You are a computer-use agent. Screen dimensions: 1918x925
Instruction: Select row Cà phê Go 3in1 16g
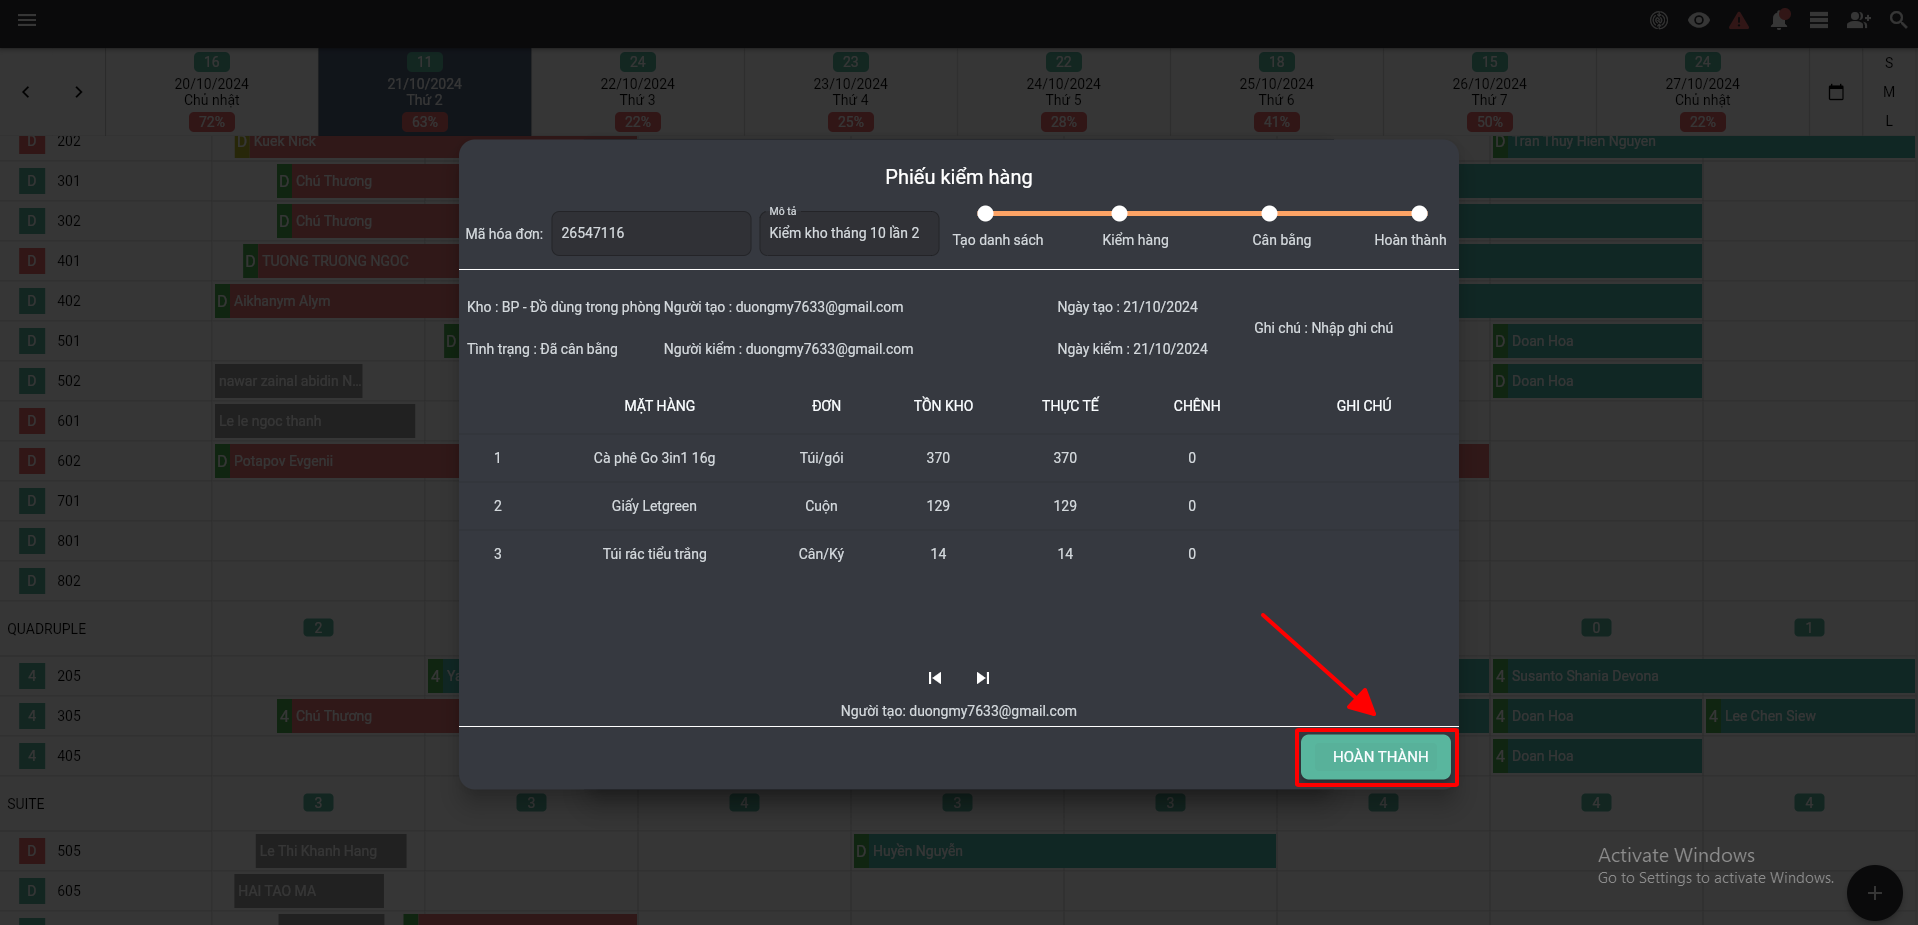tap(958, 458)
